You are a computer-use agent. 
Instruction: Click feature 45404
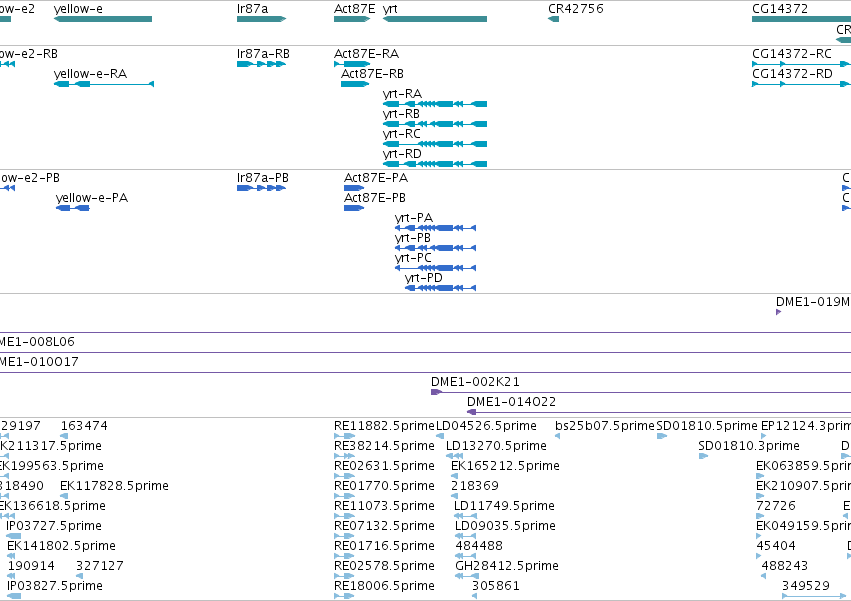776,546
